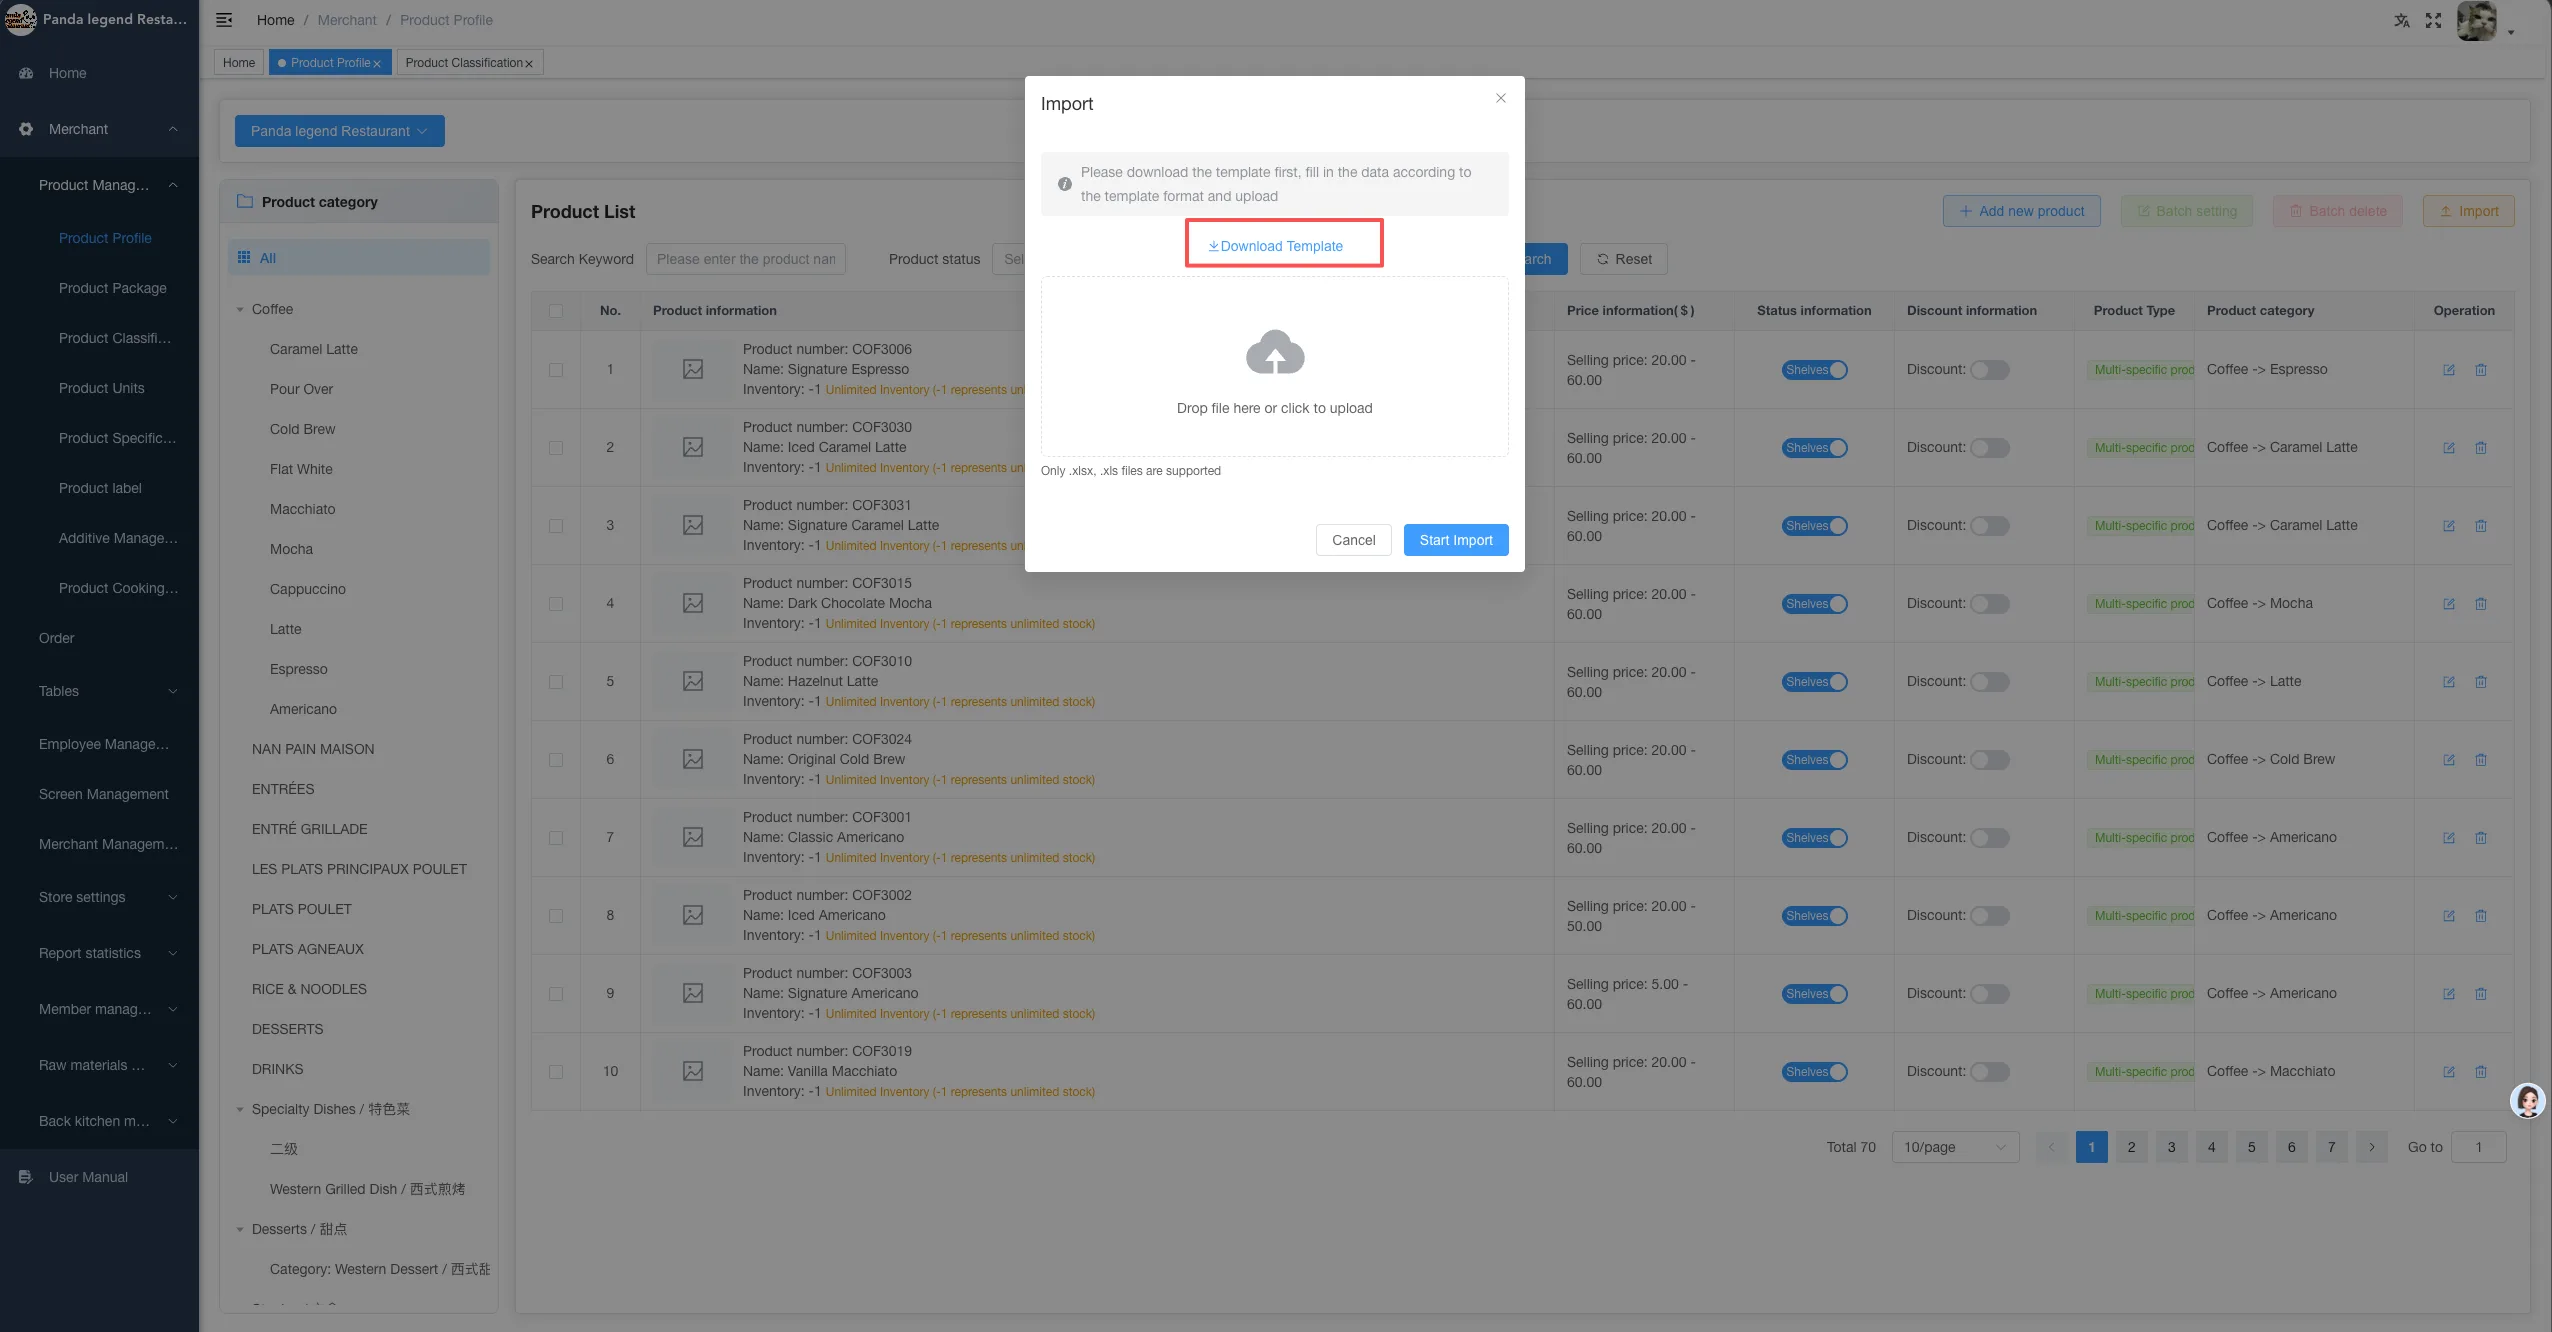Screen dimensions: 2552x1332
Task: Collapse the Product Management submenu
Action: coord(99,185)
